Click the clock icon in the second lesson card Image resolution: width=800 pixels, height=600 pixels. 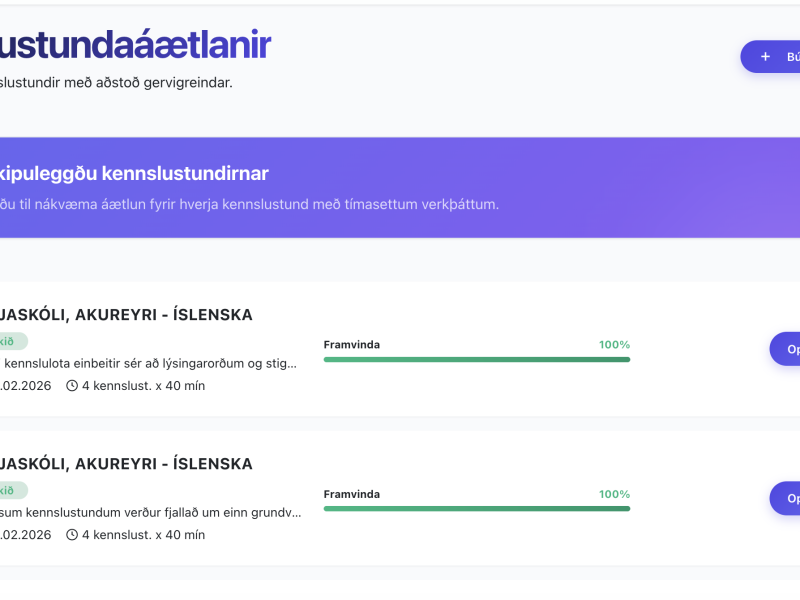point(72,535)
